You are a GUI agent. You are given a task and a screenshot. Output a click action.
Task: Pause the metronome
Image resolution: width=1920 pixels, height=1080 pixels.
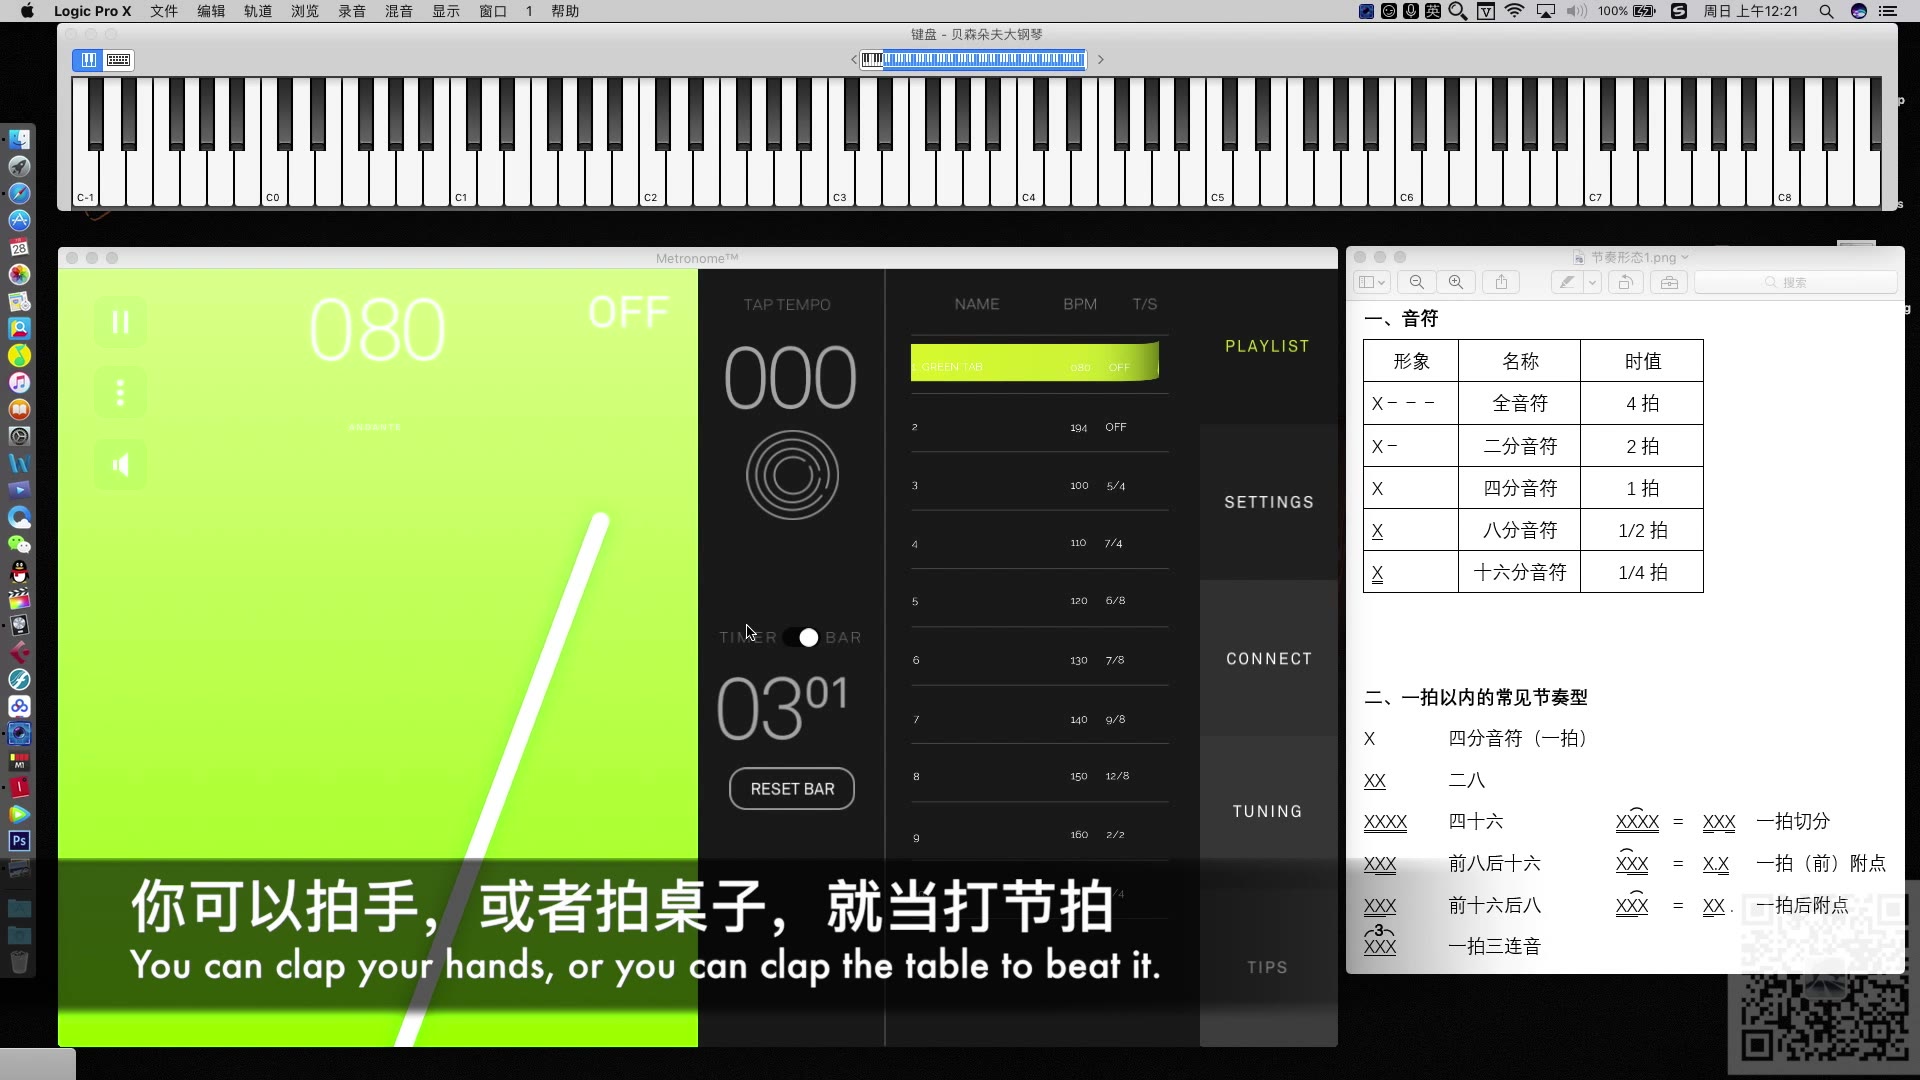pos(120,322)
